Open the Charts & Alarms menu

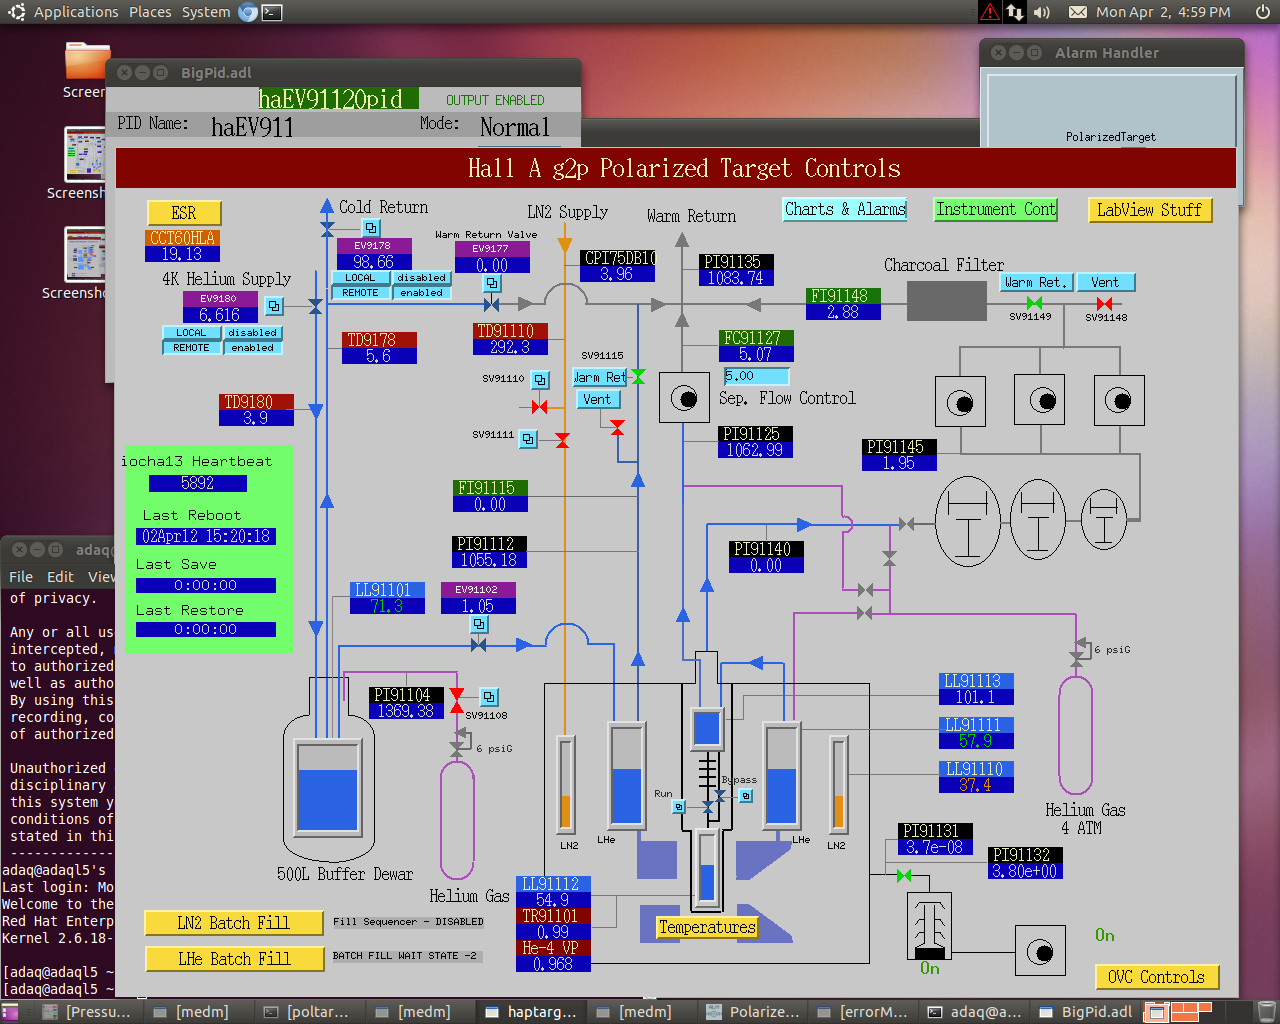[x=845, y=209]
